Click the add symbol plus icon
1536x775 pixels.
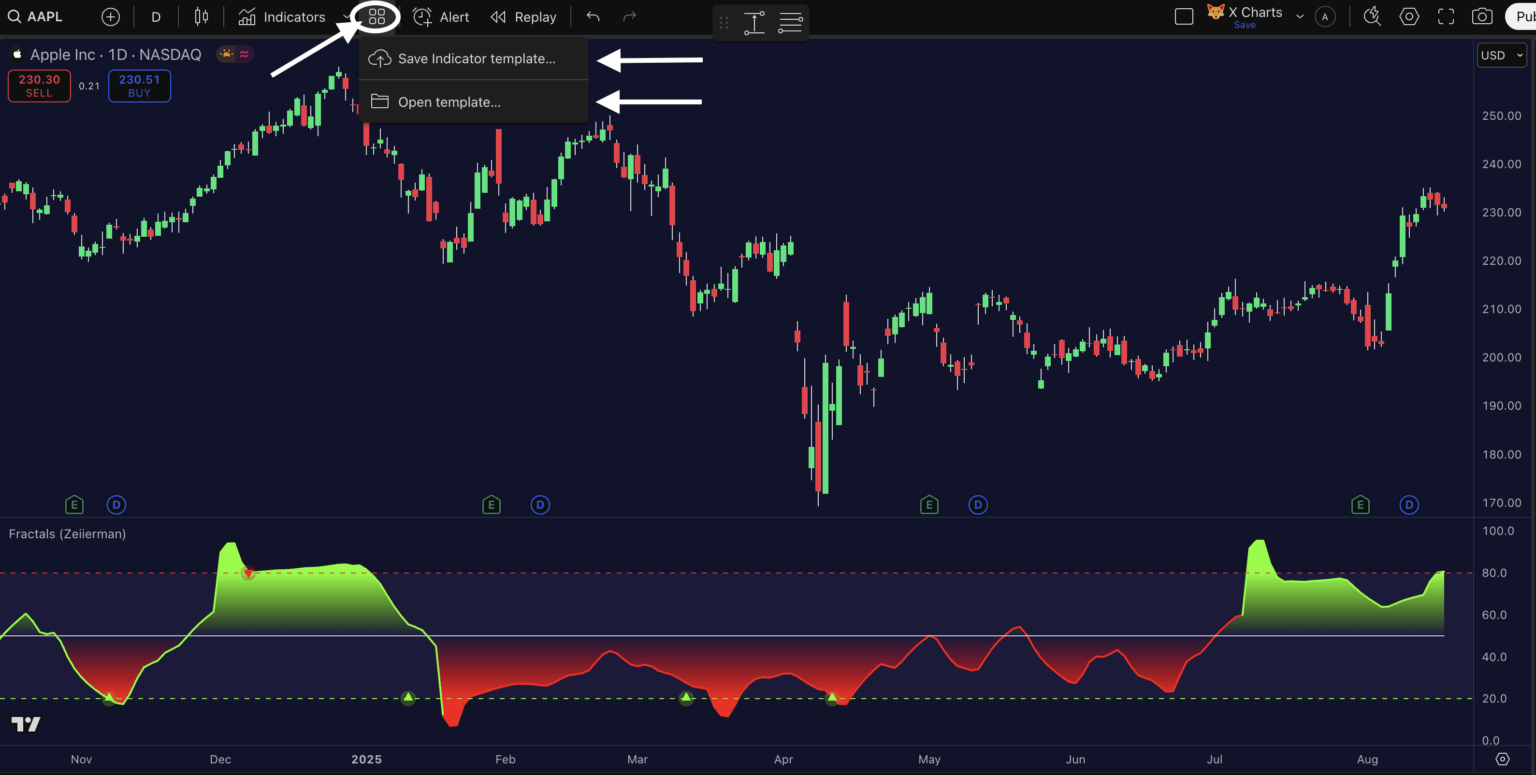110,17
